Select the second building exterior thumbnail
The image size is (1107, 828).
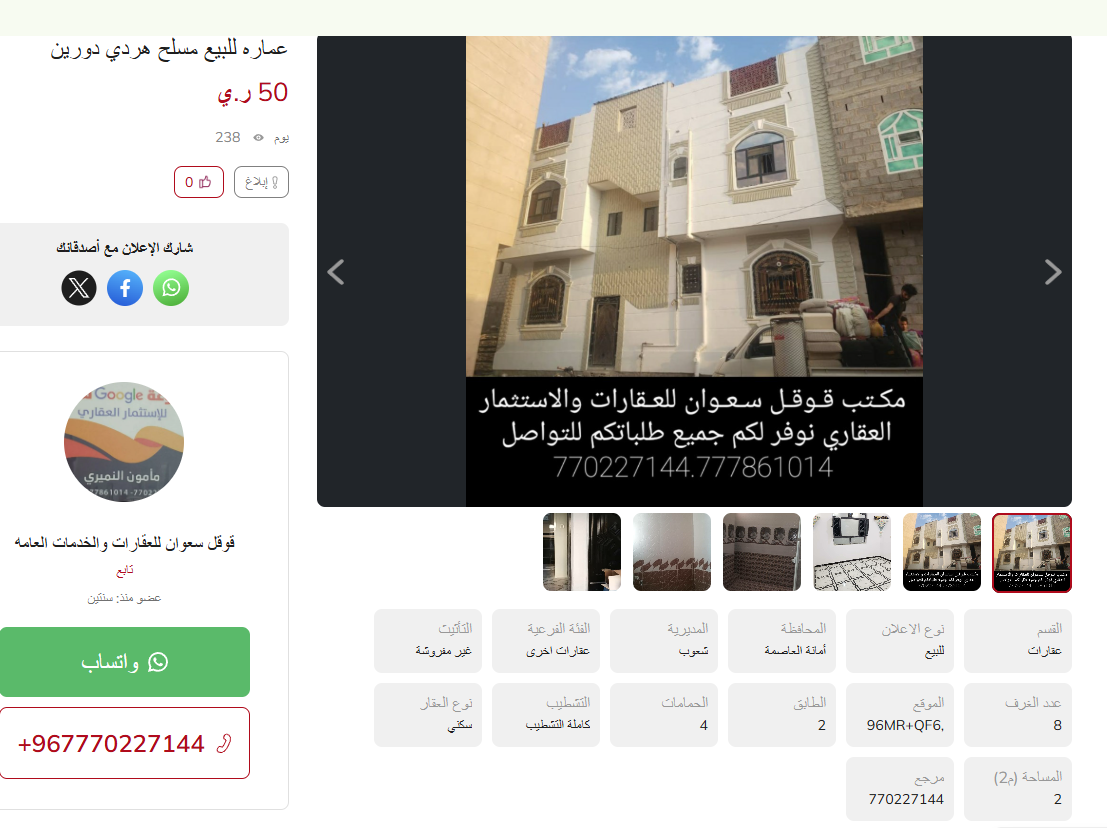[x=942, y=552]
